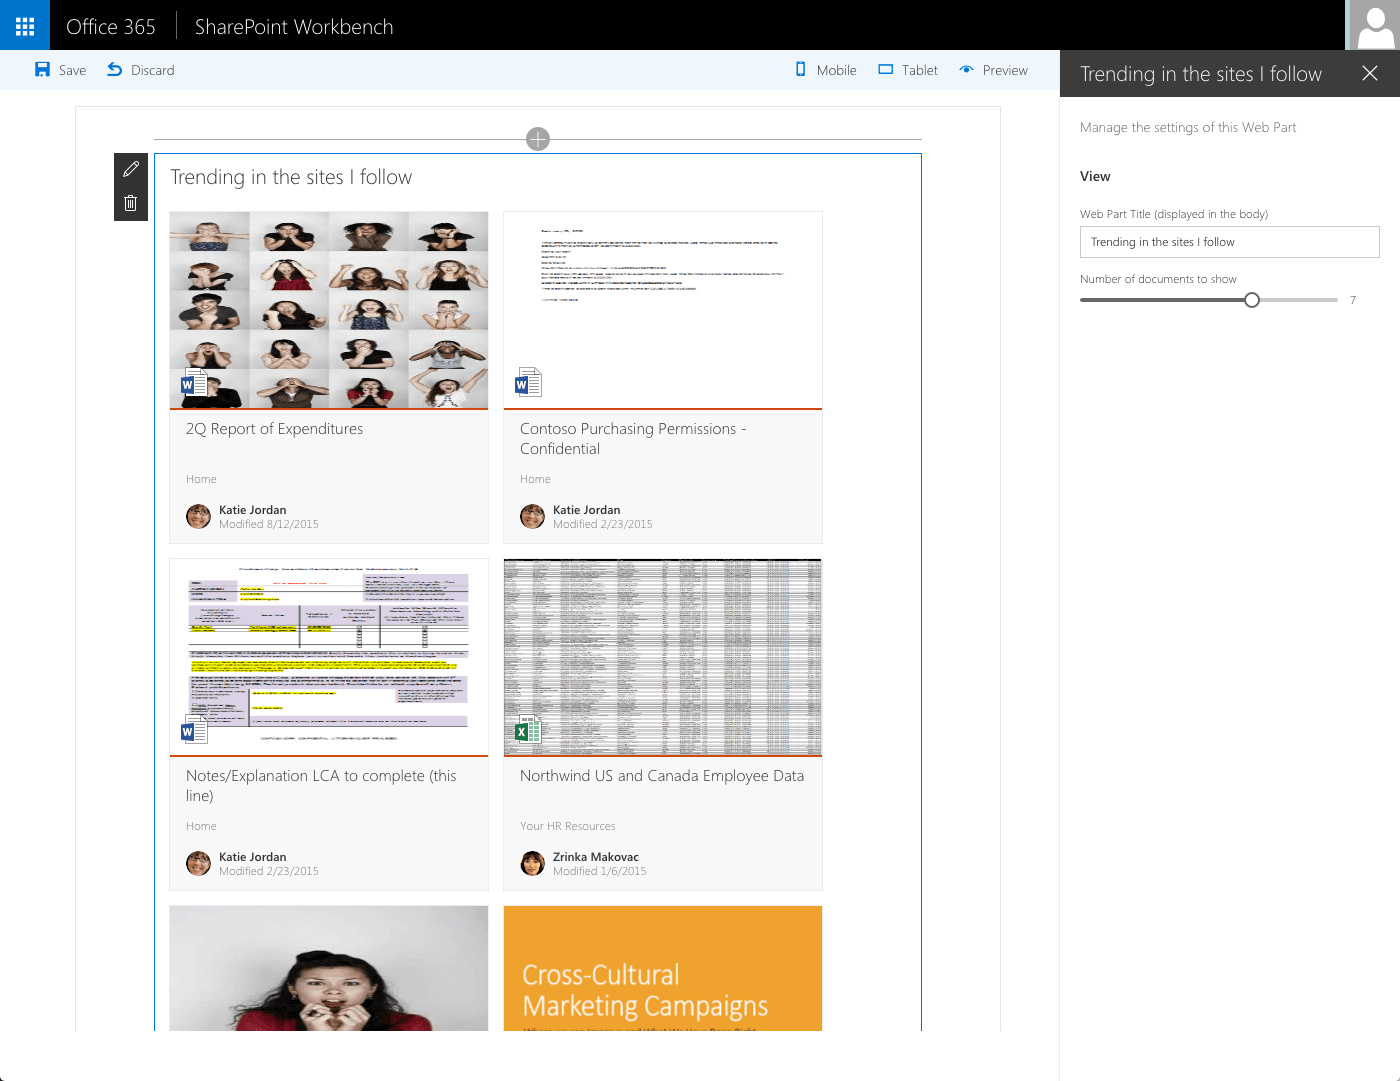
Task: Open the user profile avatar menu
Action: (1374, 25)
